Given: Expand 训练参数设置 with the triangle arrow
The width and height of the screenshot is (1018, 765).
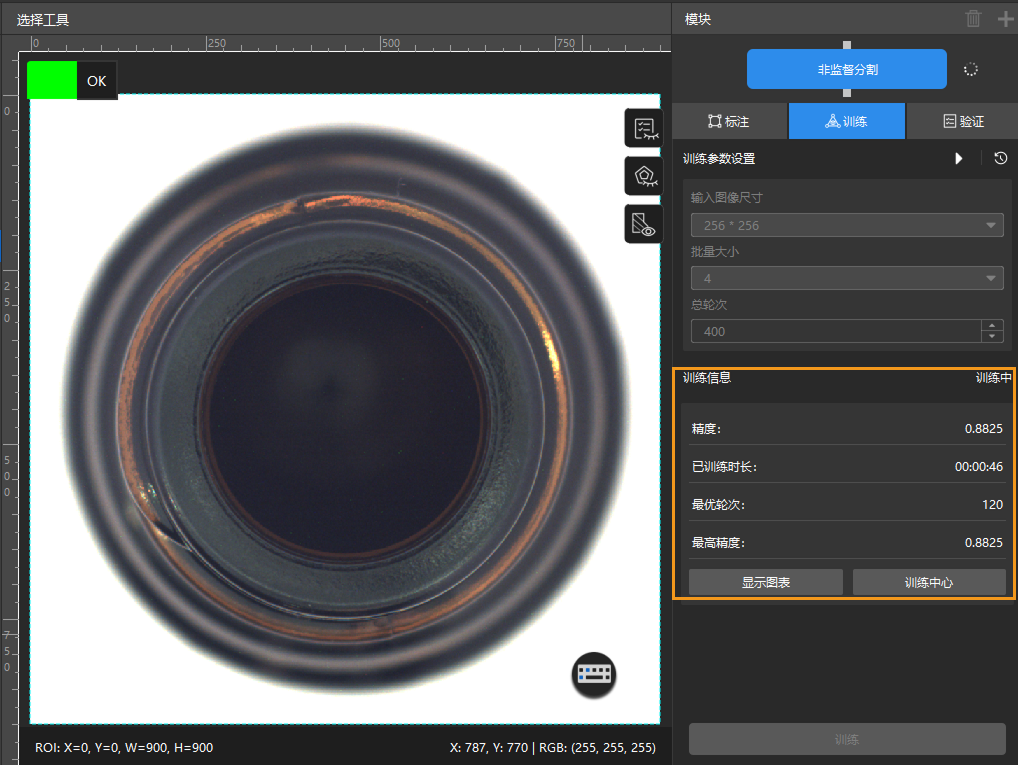Looking at the screenshot, I should [958, 158].
